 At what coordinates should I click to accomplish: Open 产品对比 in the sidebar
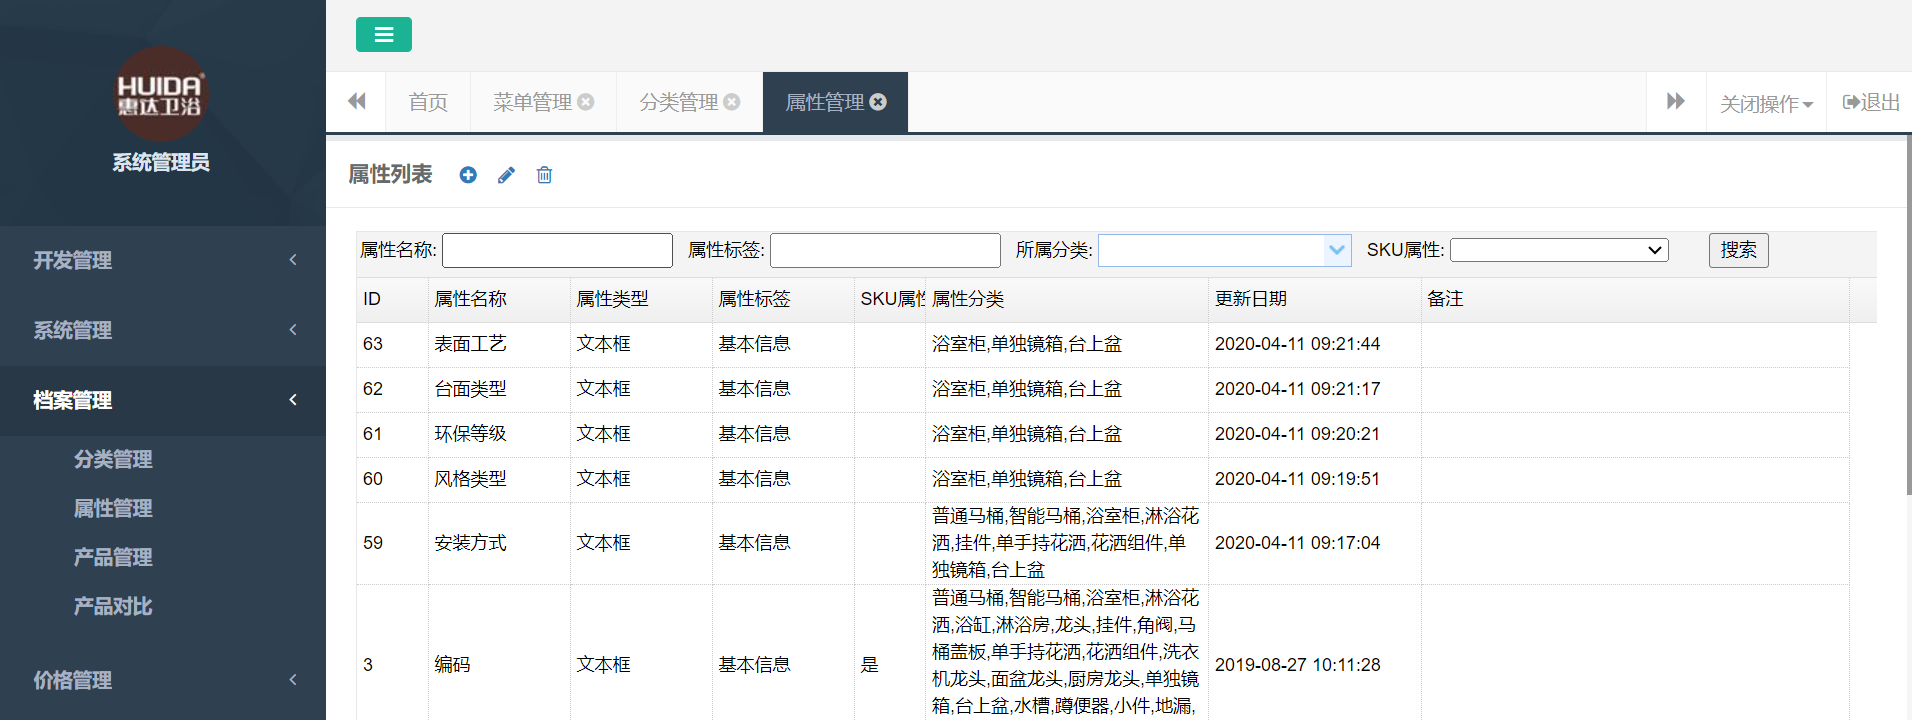pos(113,606)
